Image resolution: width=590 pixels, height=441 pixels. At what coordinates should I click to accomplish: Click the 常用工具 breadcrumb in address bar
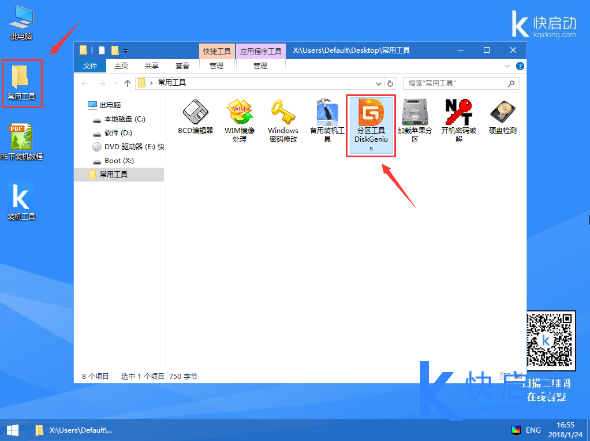172,83
